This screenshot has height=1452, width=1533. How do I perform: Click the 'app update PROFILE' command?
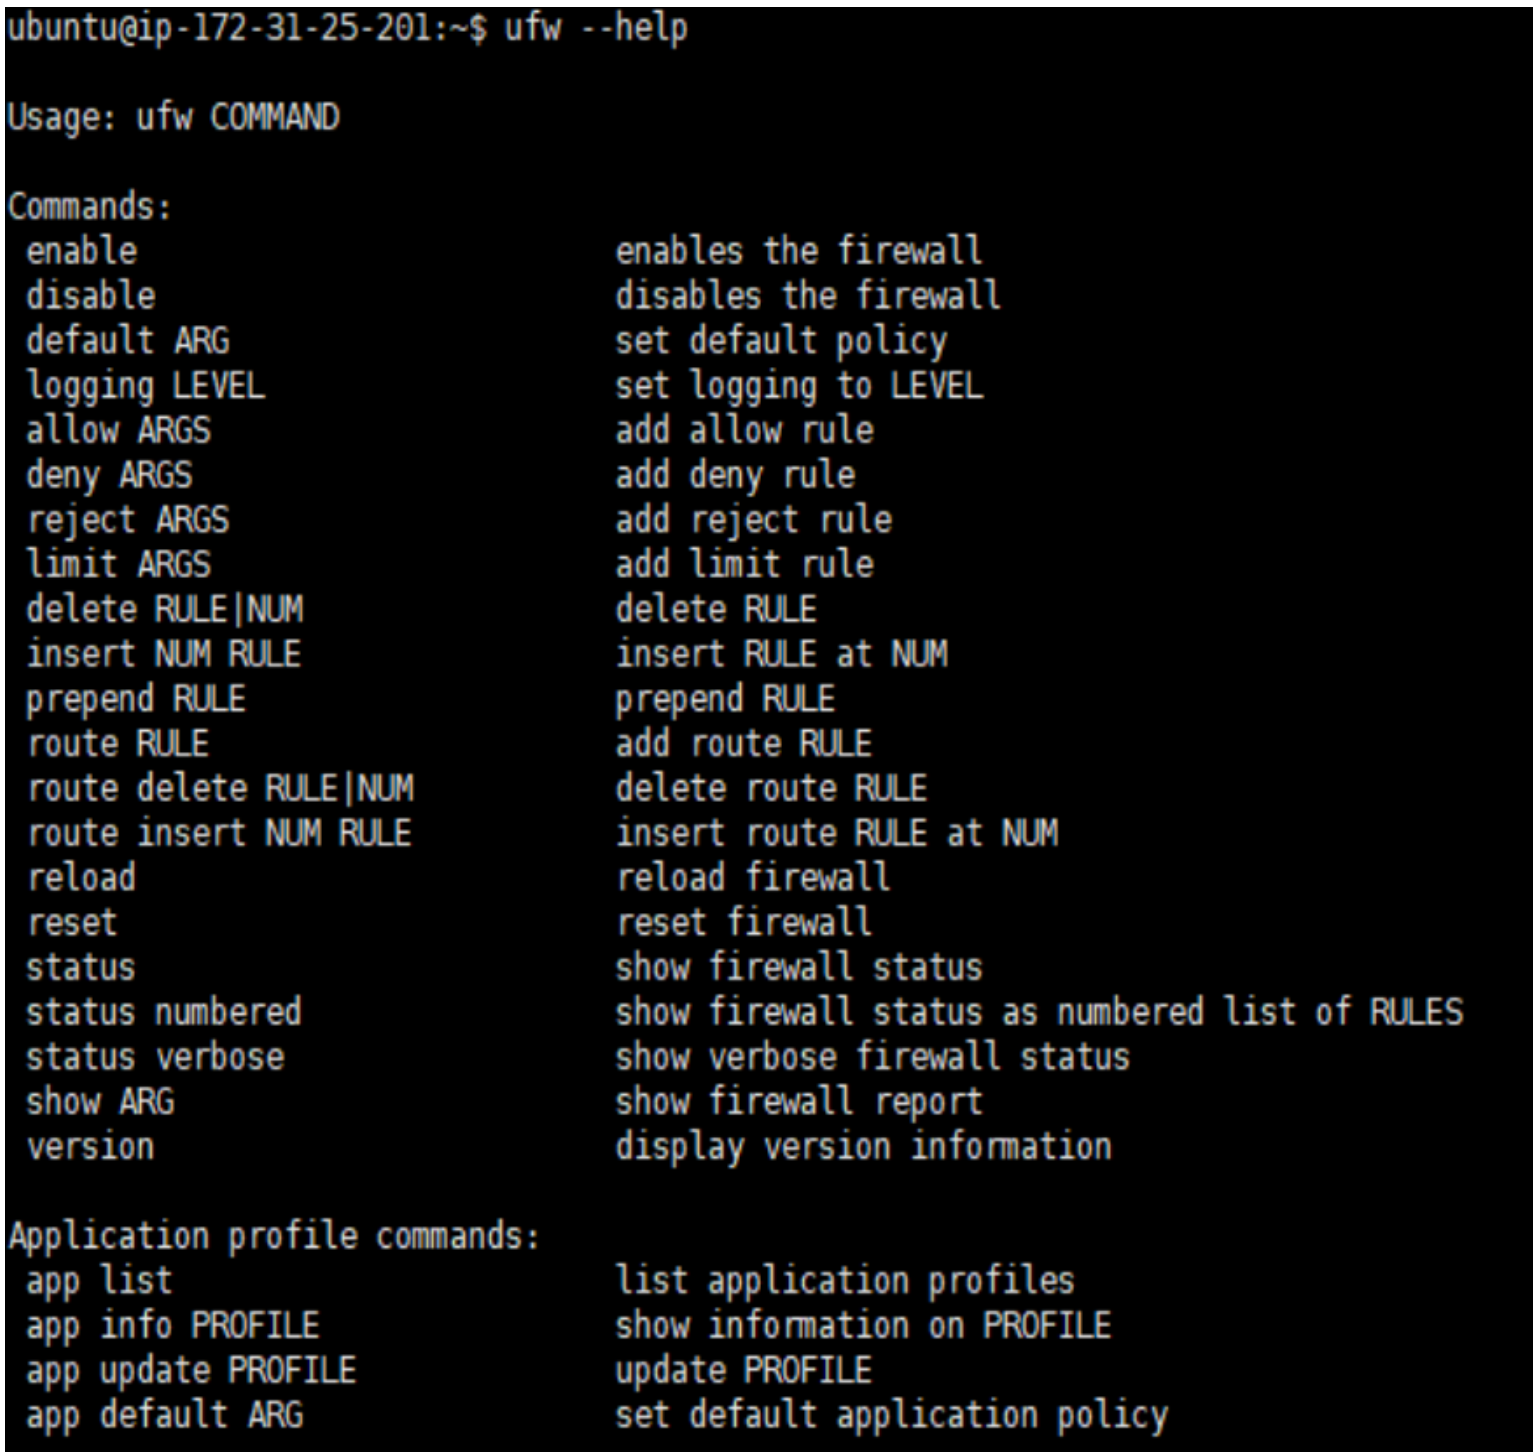pyautogui.click(x=192, y=1371)
